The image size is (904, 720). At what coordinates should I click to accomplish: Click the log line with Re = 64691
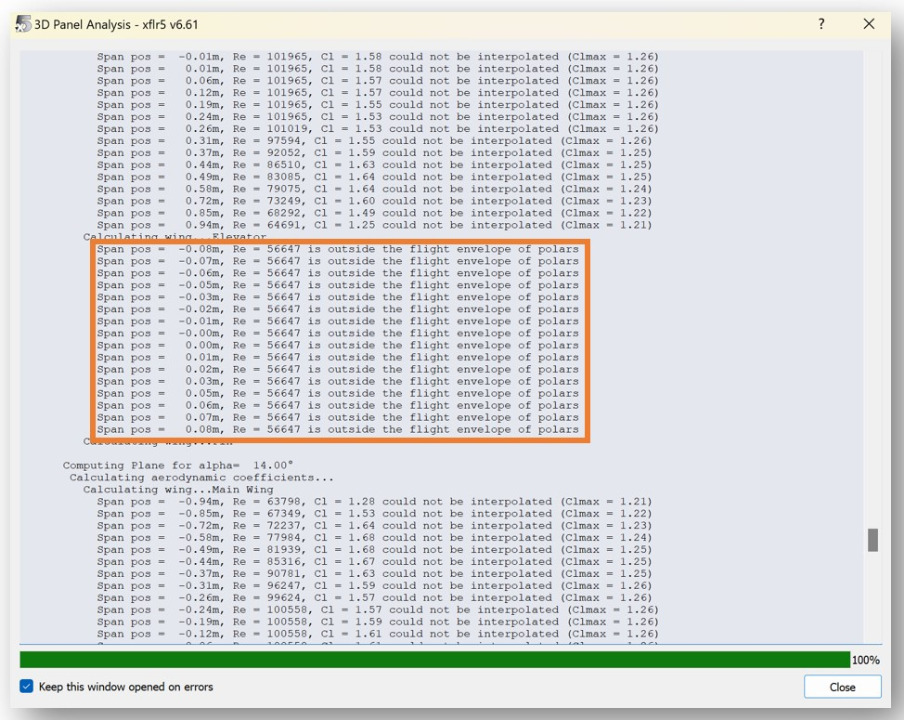click(373, 225)
